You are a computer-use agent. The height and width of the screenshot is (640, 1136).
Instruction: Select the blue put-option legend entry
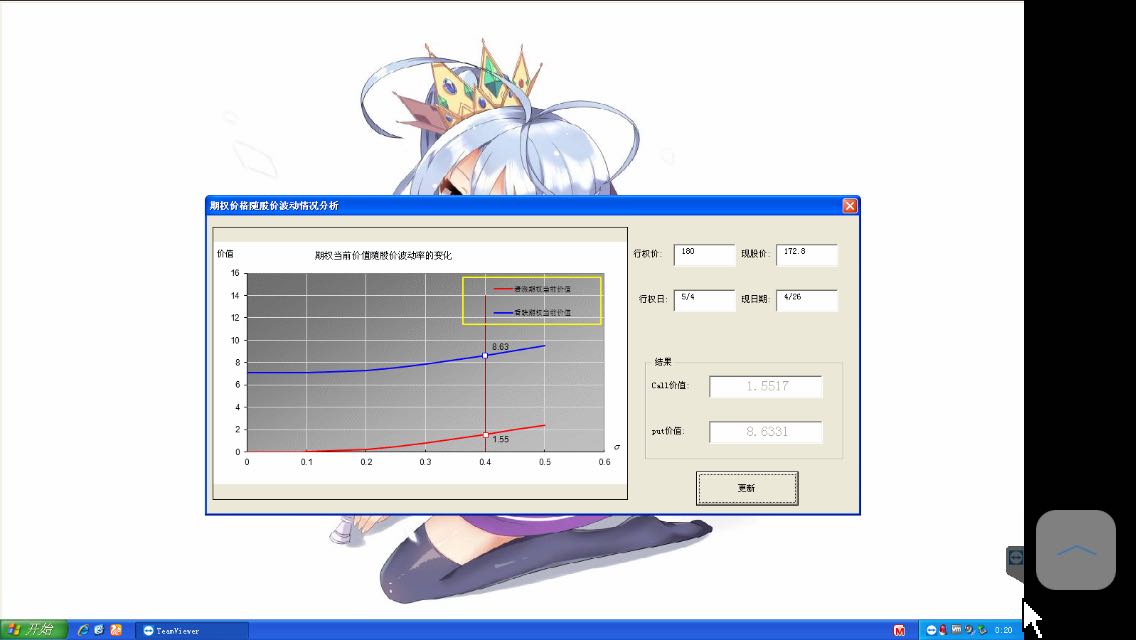pos(532,313)
